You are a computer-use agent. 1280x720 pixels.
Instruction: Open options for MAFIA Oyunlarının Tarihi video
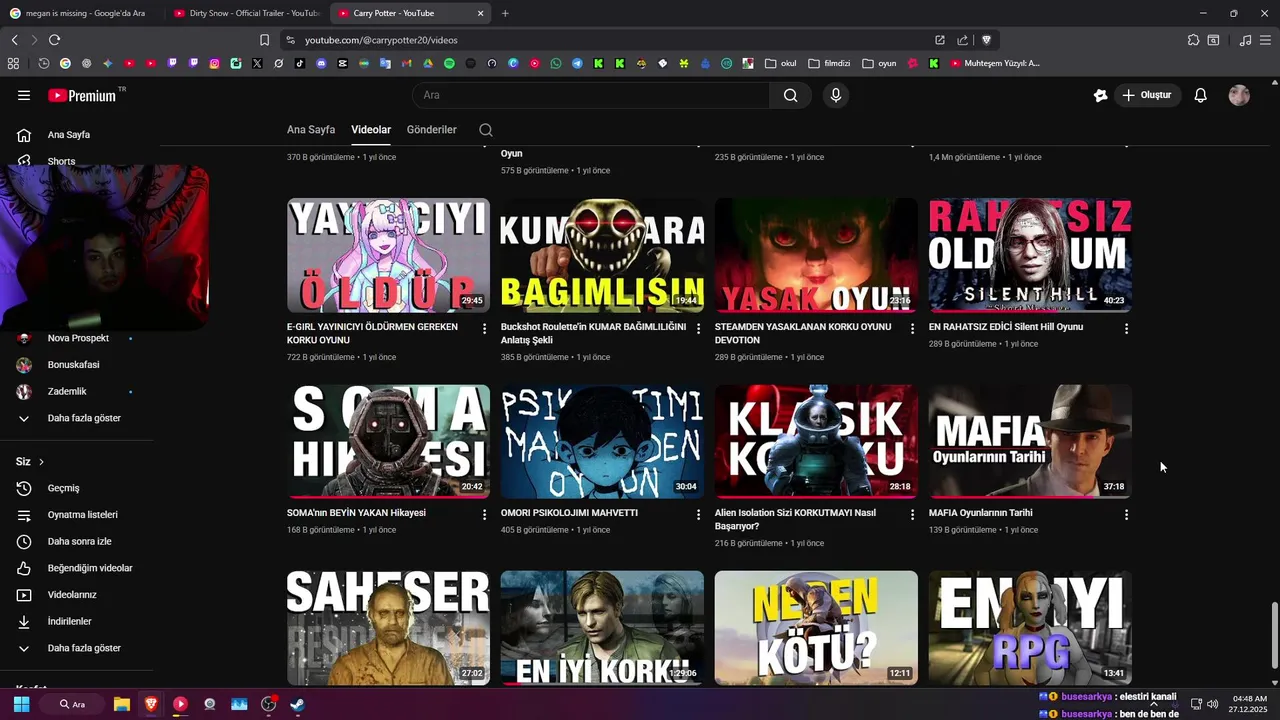[1126, 514]
